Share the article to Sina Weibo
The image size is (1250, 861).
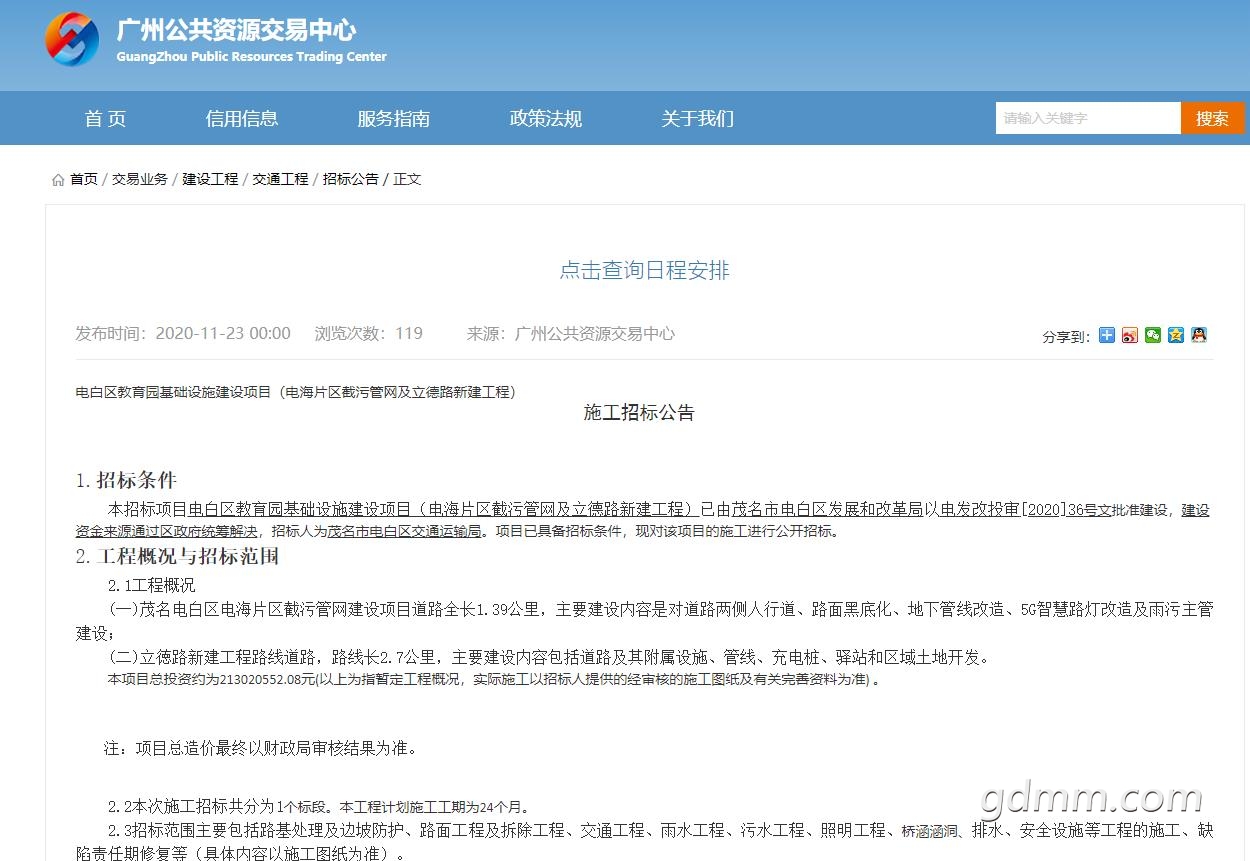(1129, 335)
